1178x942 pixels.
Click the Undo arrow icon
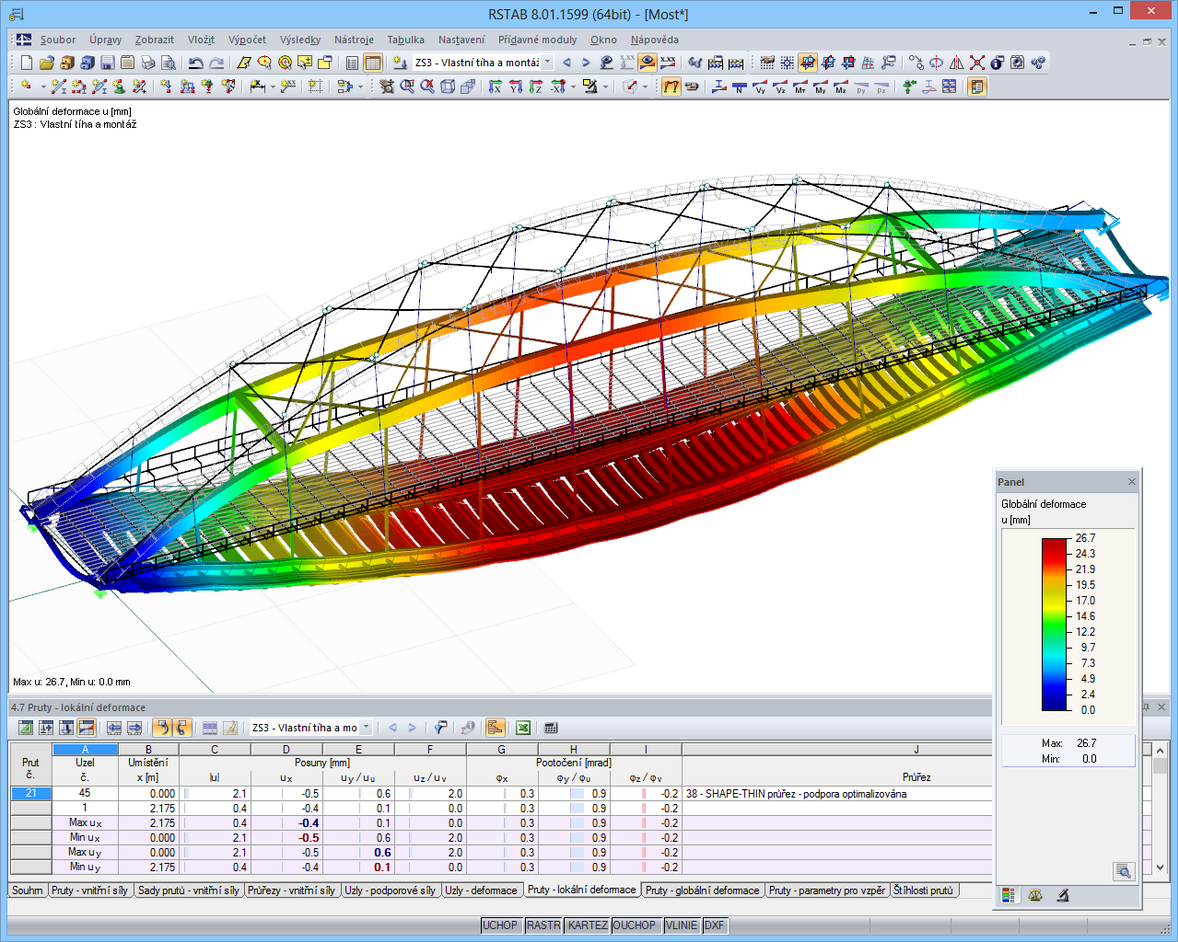(x=196, y=62)
